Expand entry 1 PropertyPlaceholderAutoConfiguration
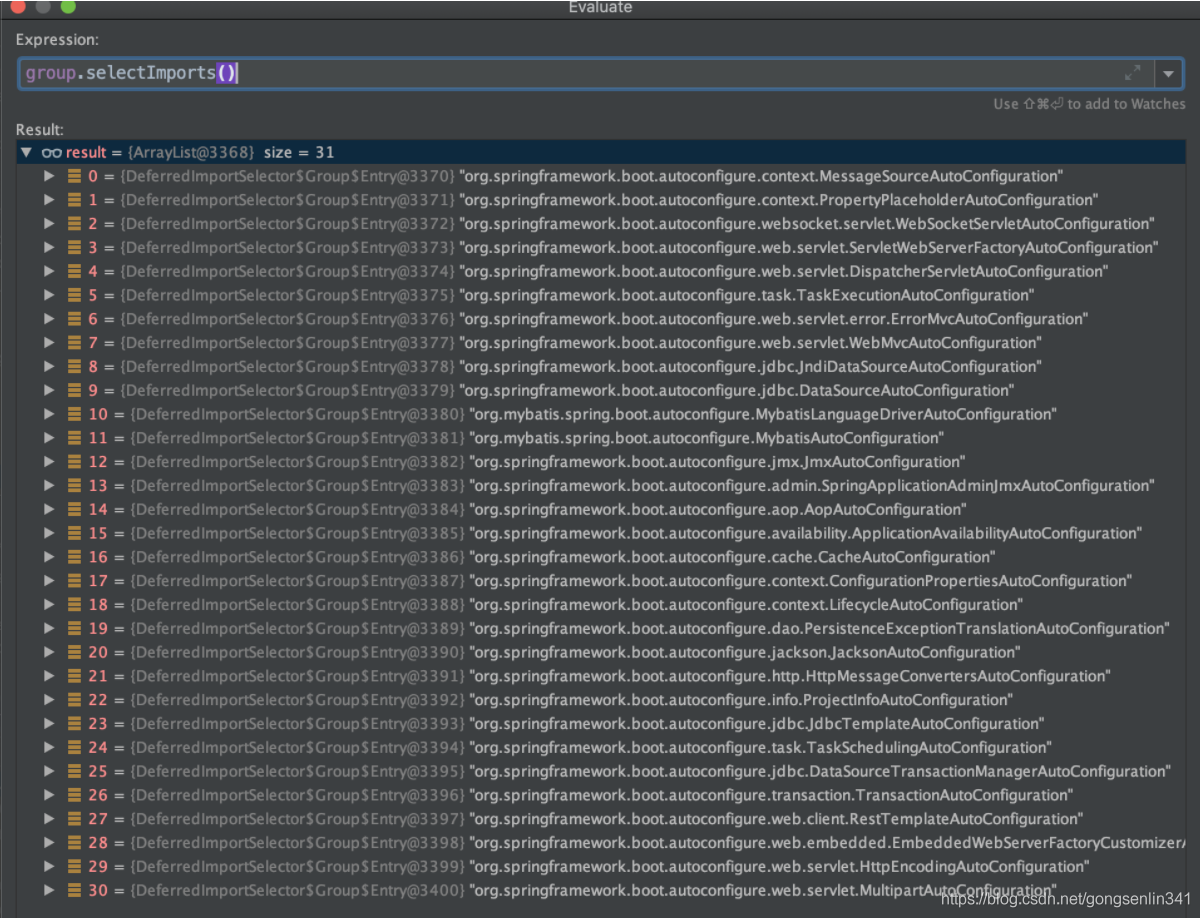Image resolution: width=1200 pixels, height=918 pixels. pos(49,200)
